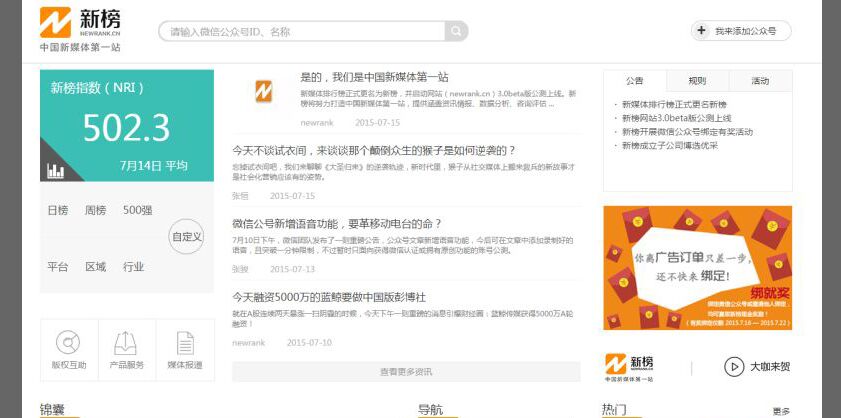Open notice 新榜网站3.0beta版公测上线
This screenshot has width=841, height=418.
tap(676, 118)
